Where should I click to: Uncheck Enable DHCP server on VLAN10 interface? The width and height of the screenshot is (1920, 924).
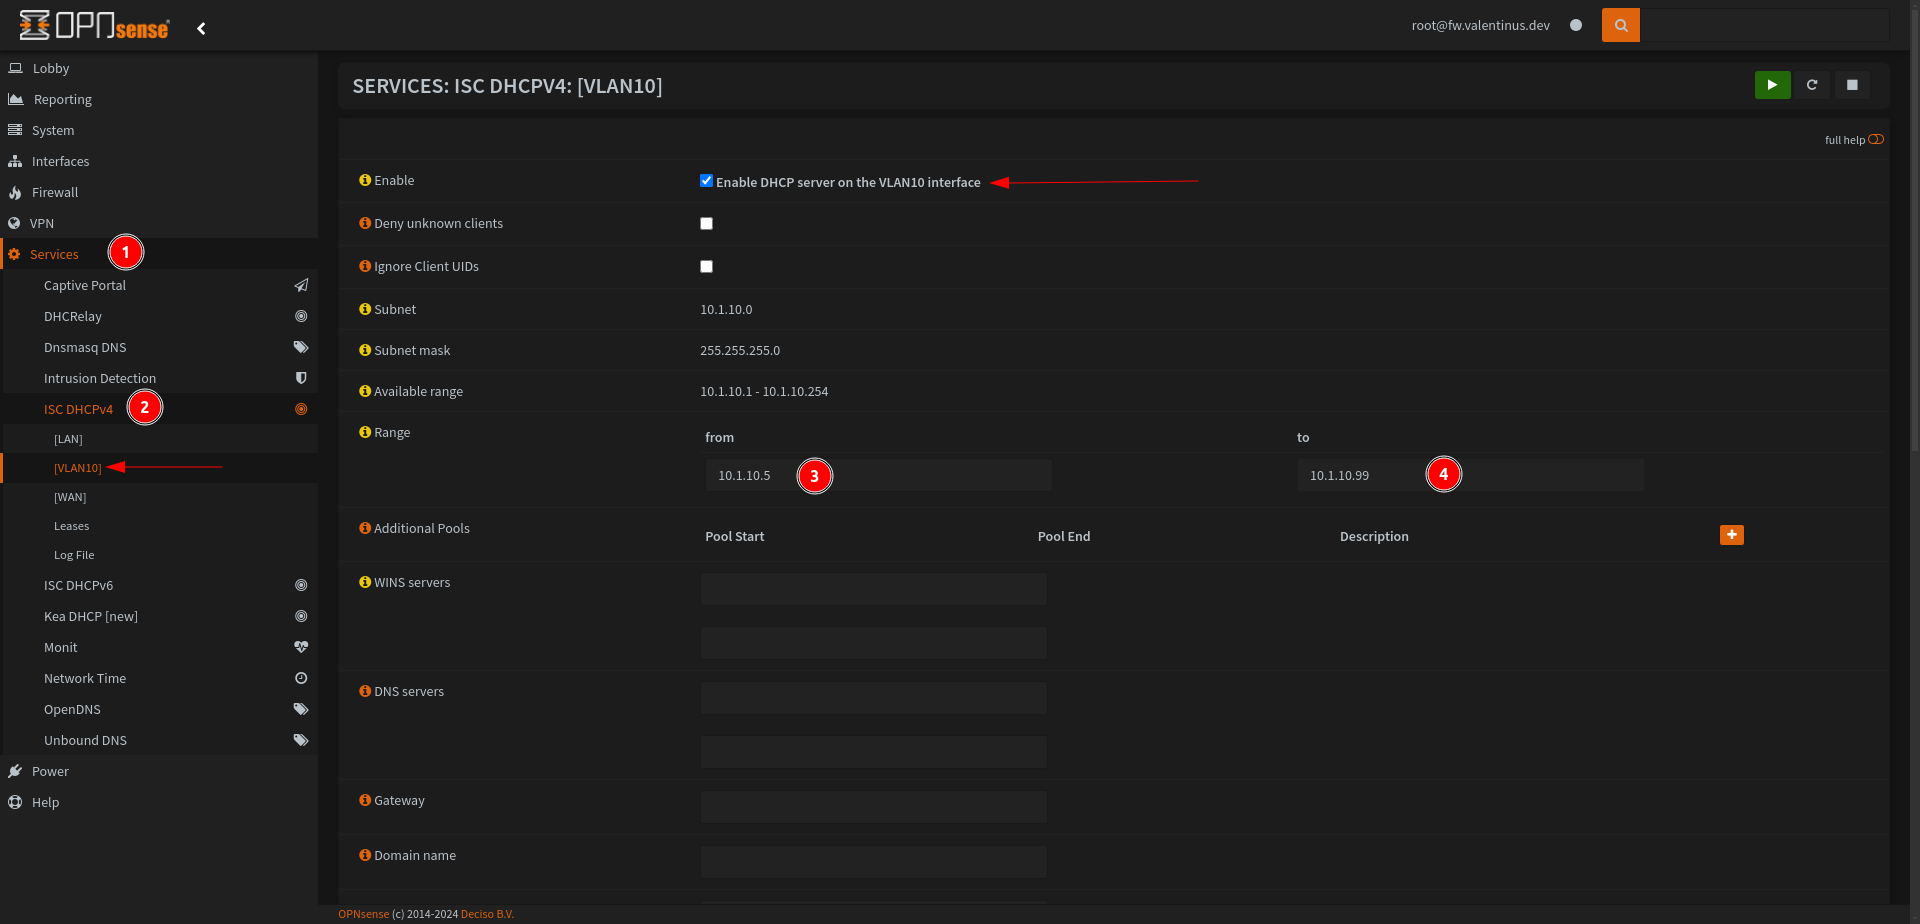click(x=706, y=181)
